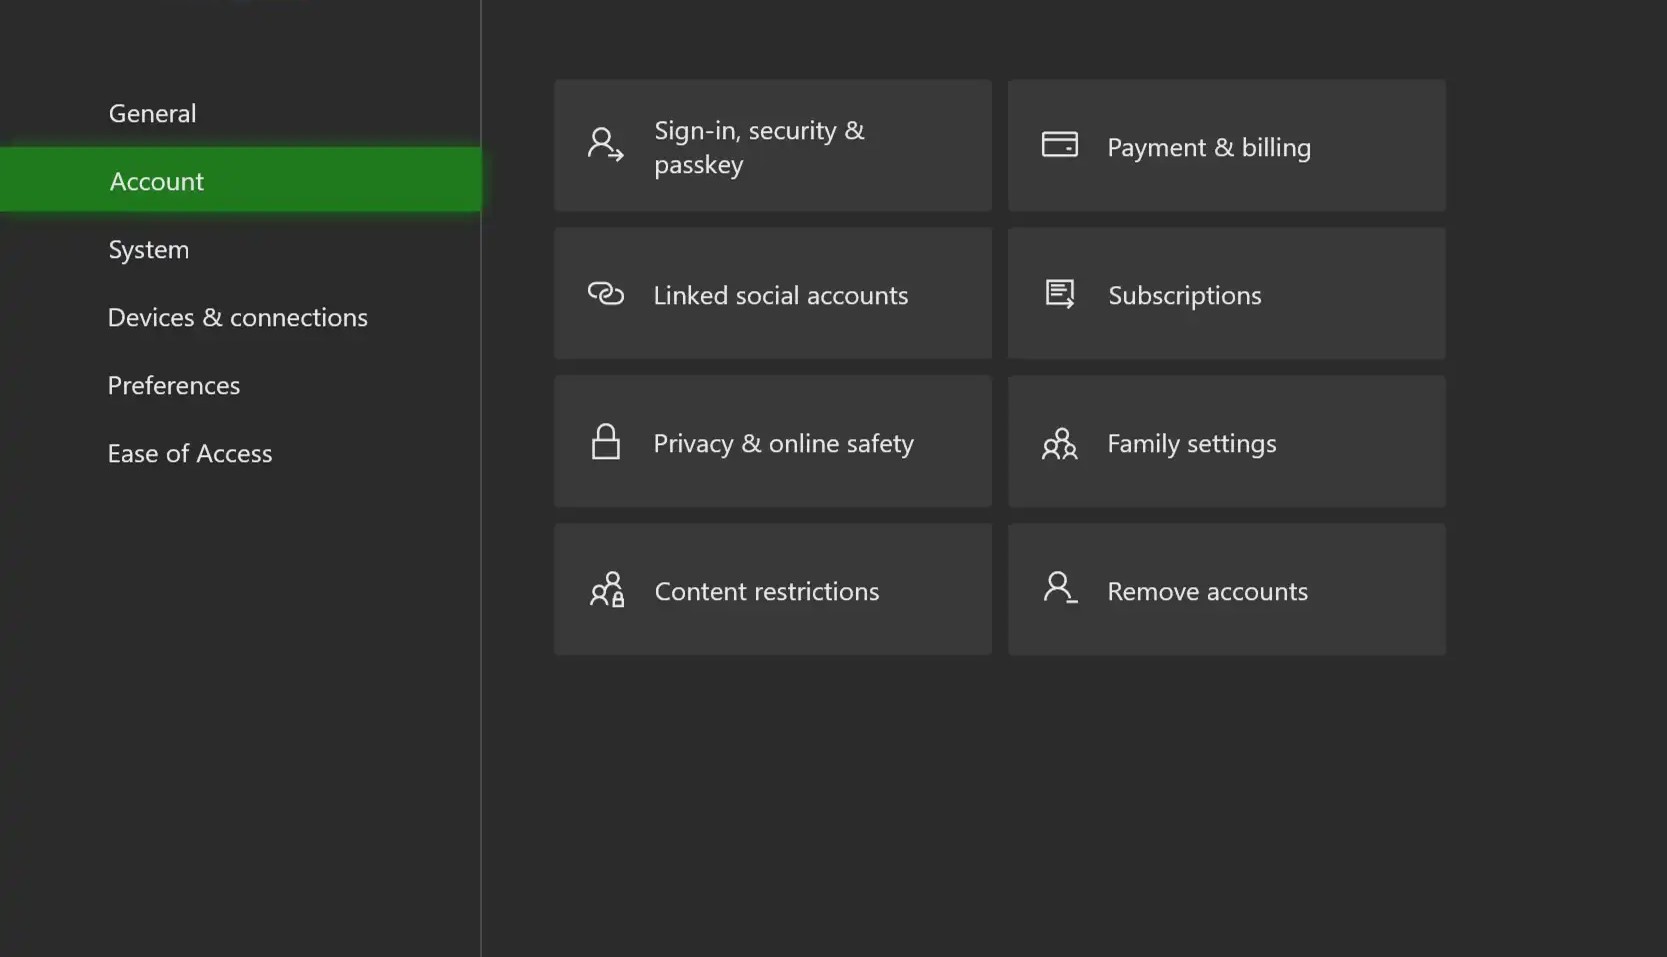Image resolution: width=1667 pixels, height=957 pixels.
Task: Click the Family settings group icon
Action: pyautogui.click(x=1059, y=443)
